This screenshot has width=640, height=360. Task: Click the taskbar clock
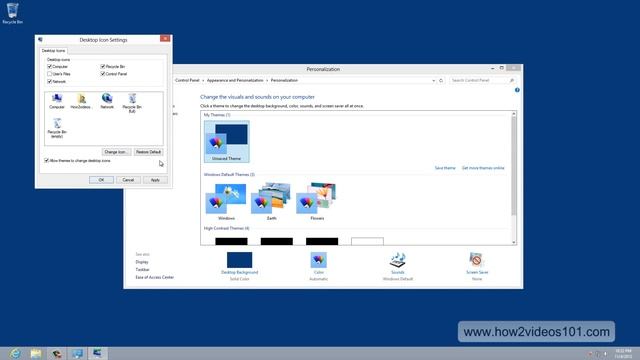[623, 353]
